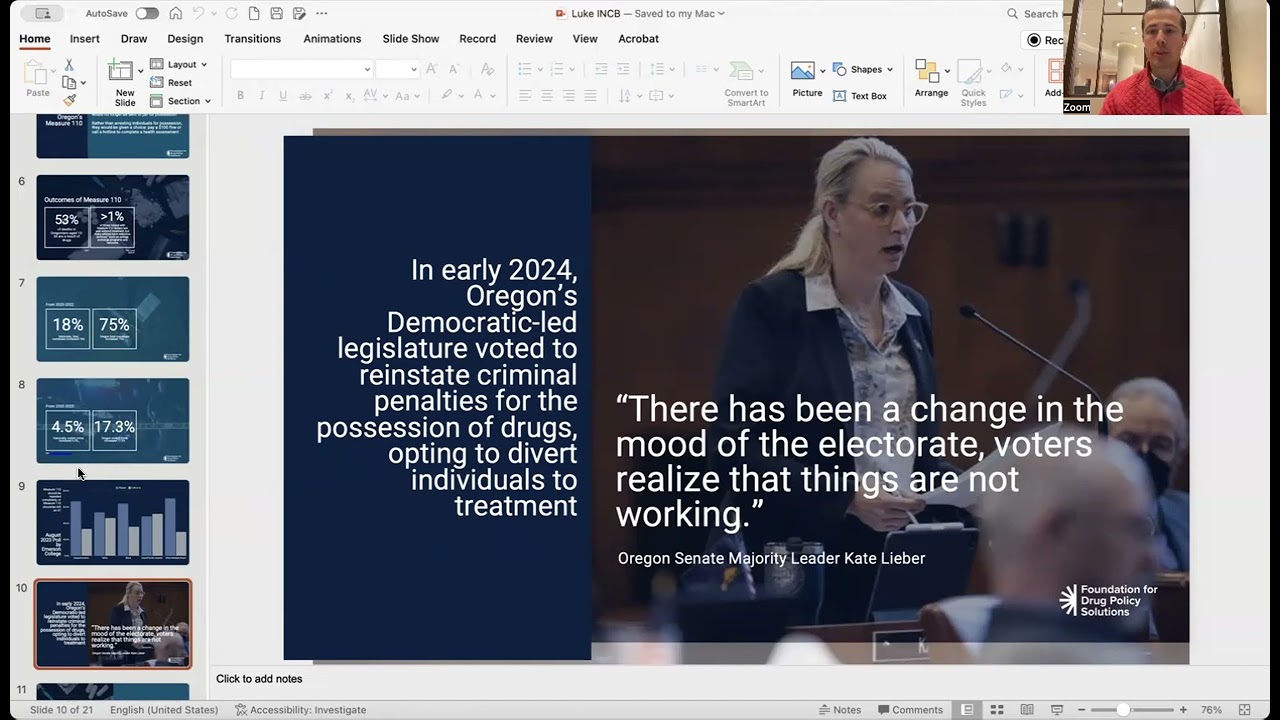Screen dimensions: 1280x720
Task: Select Normal view in status bar
Action: point(967,710)
